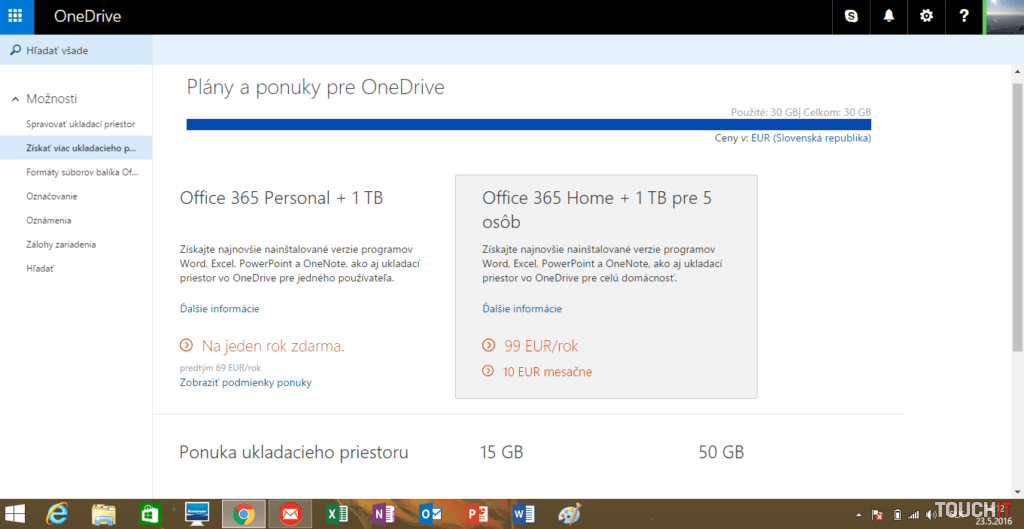The height and width of the screenshot is (529, 1024).
Task: Click Ďalšie informácie under Office 365 Personal
Action: pos(219,308)
